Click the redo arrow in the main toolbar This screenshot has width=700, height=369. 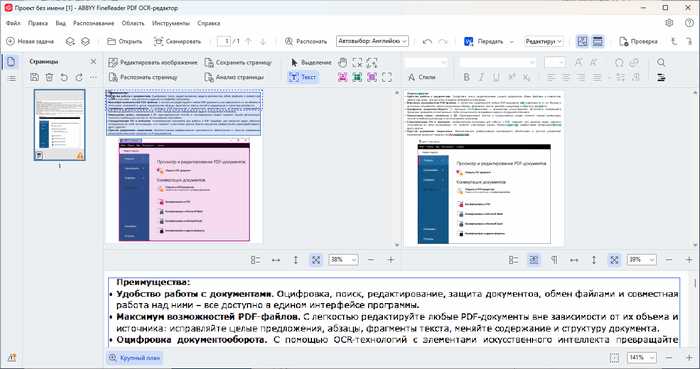coord(443,41)
